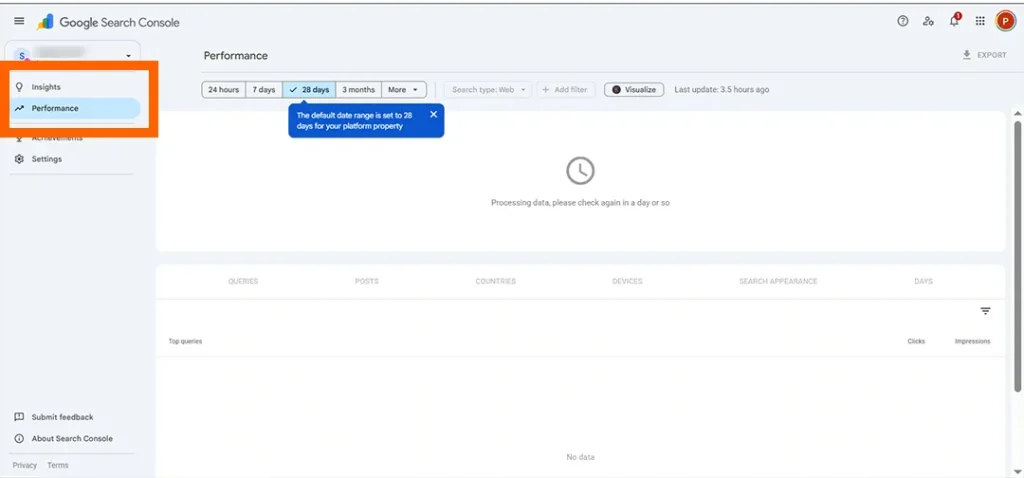Open the Terms link

click(x=57, y=466)
